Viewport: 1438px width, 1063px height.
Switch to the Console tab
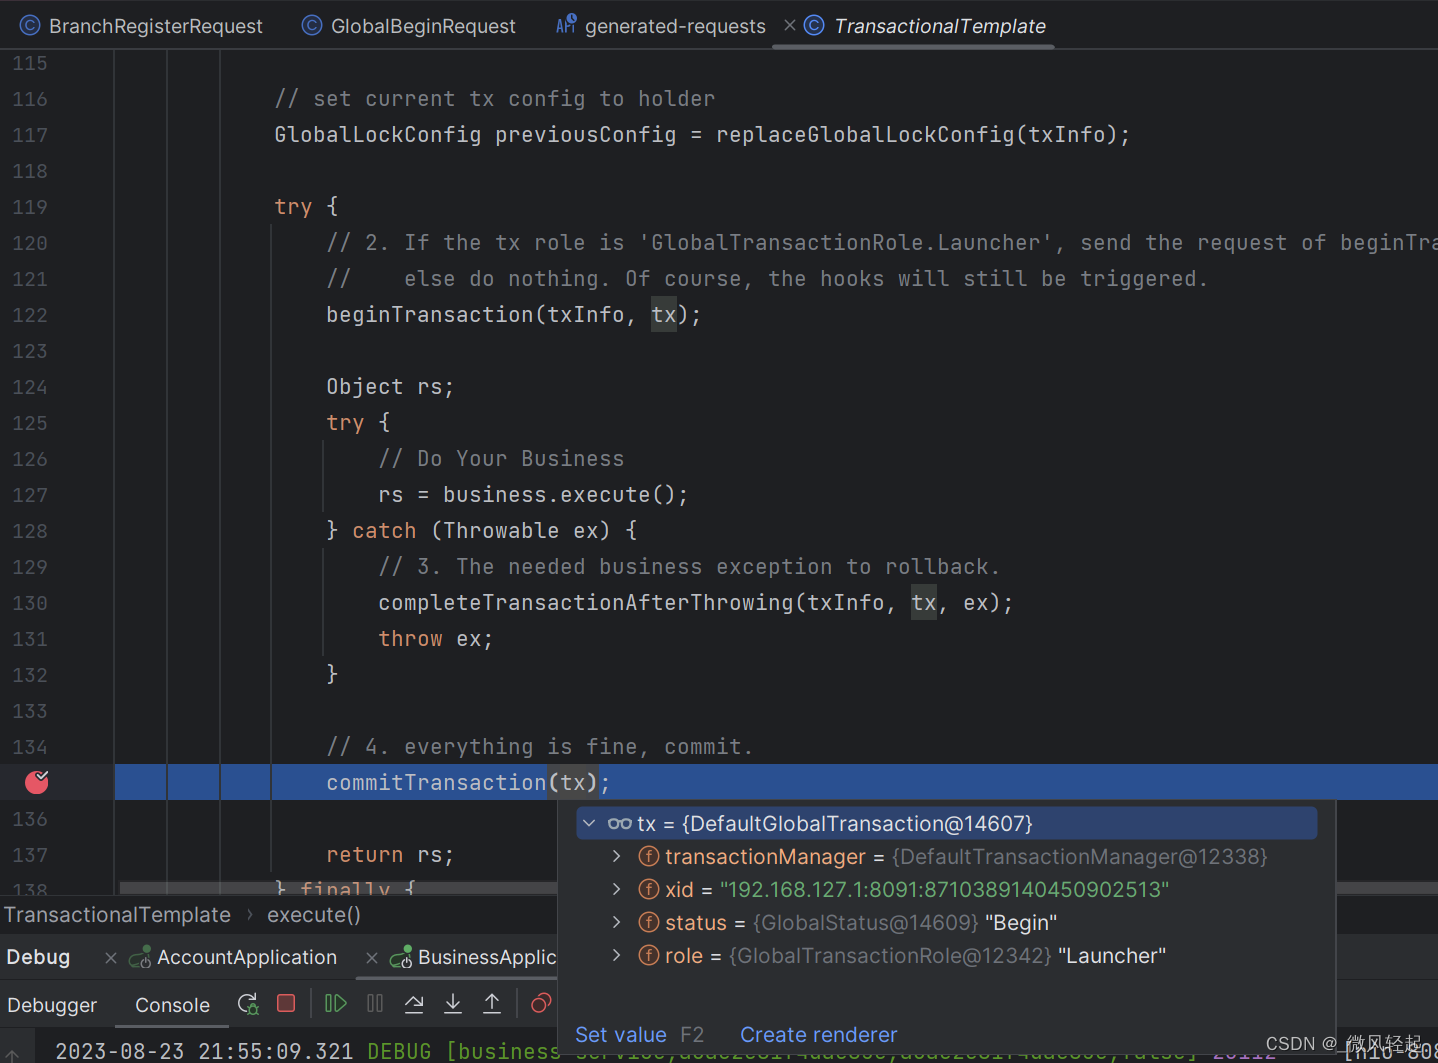click(x=172, y=1005)
